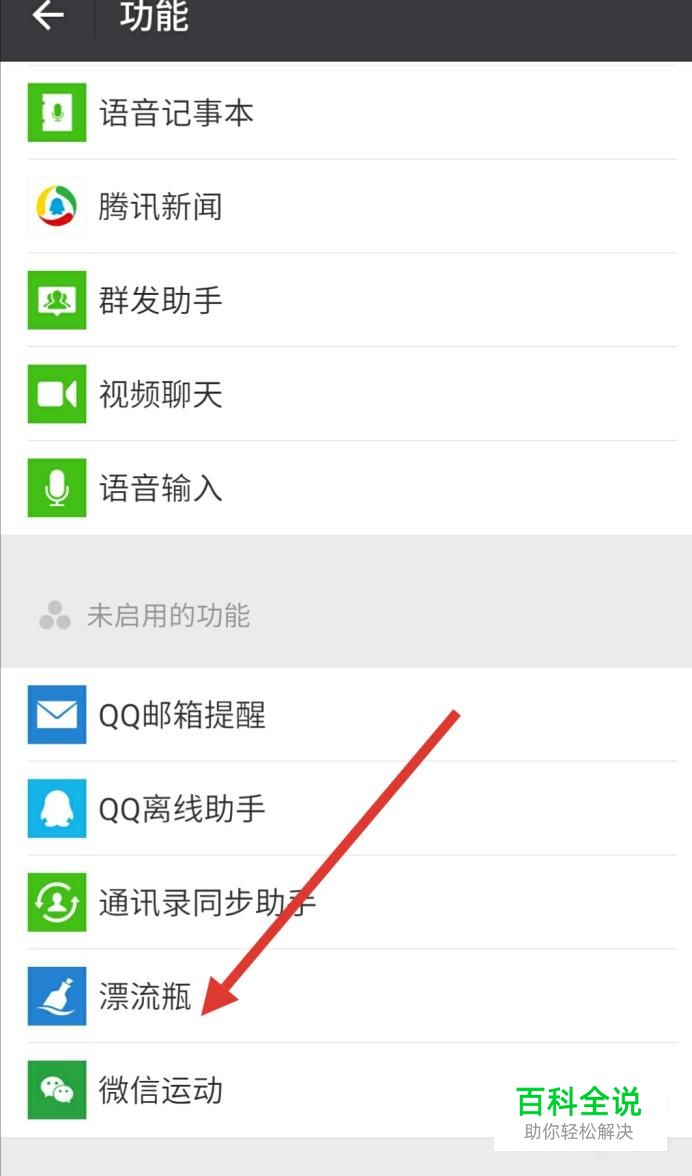Tap the 视频聊天 video camera icon
The image size is (692, 1176).
(x=57, y=394)
